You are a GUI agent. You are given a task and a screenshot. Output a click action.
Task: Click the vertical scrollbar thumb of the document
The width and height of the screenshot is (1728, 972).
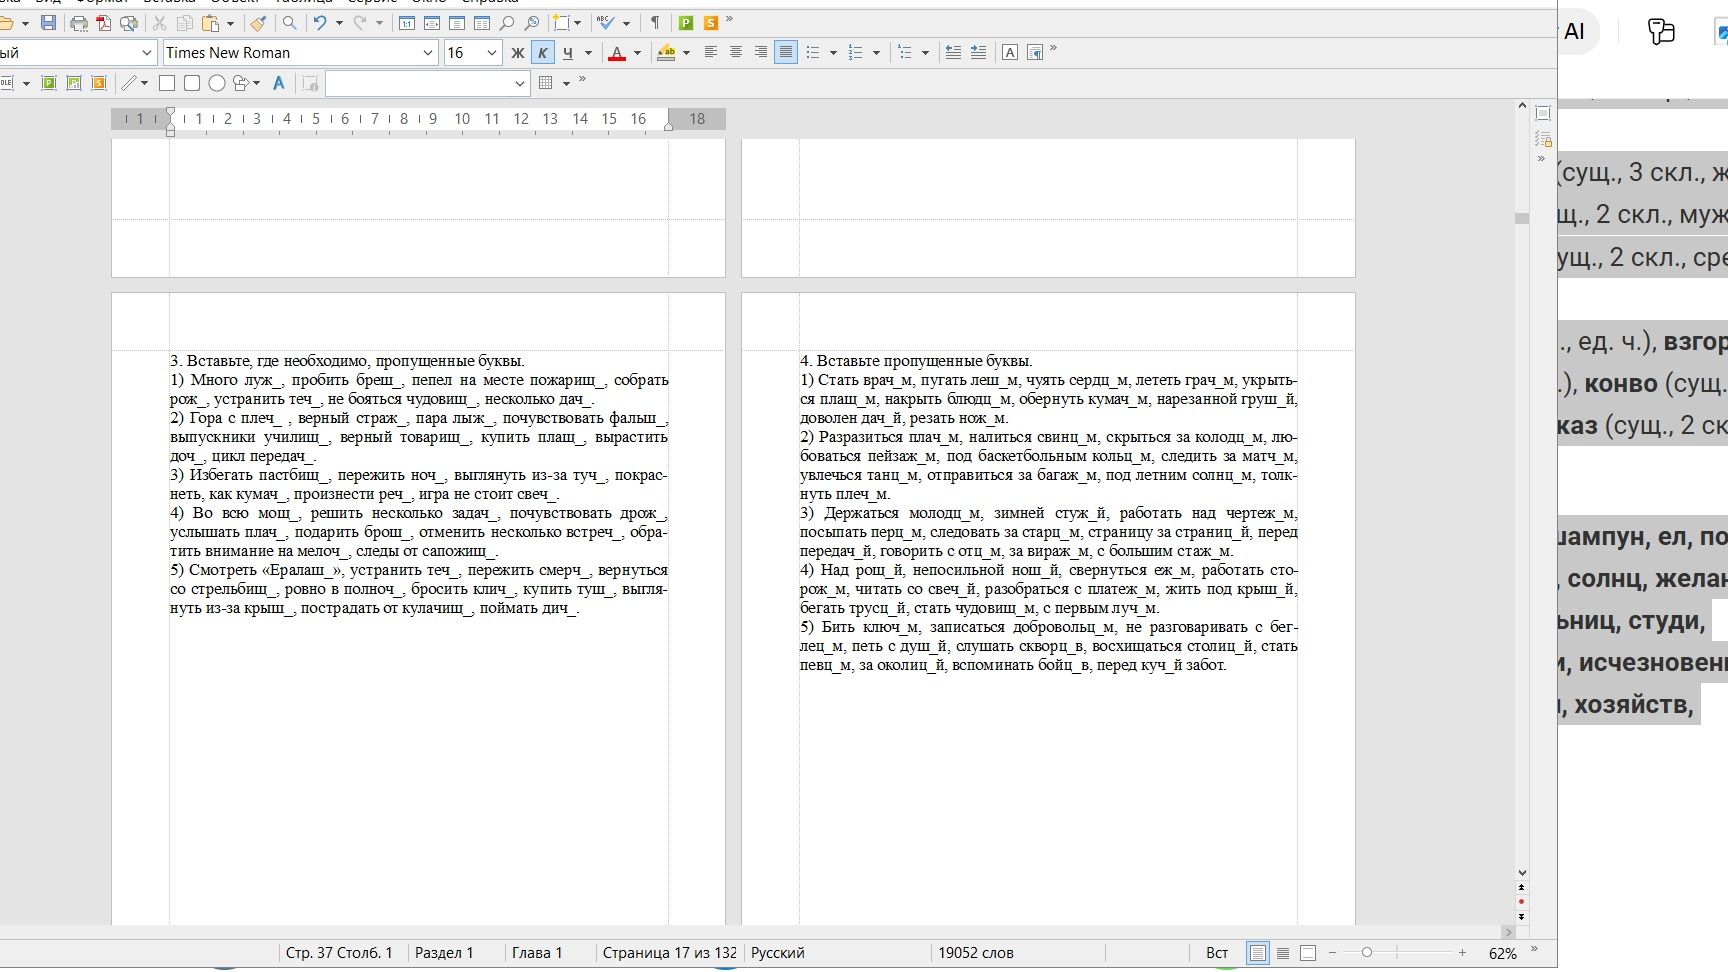[1522, 218]
